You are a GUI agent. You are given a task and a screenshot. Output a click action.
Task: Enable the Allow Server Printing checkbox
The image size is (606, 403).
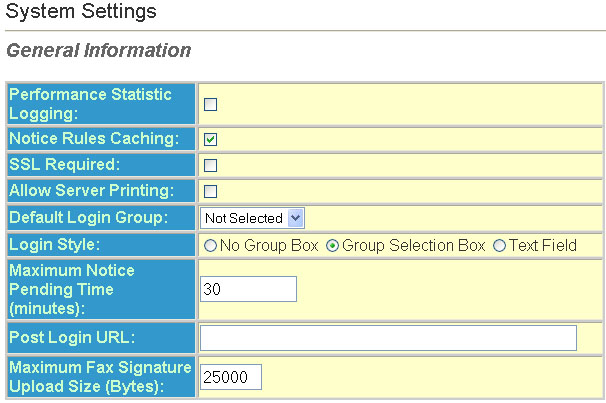coord(210,191)
